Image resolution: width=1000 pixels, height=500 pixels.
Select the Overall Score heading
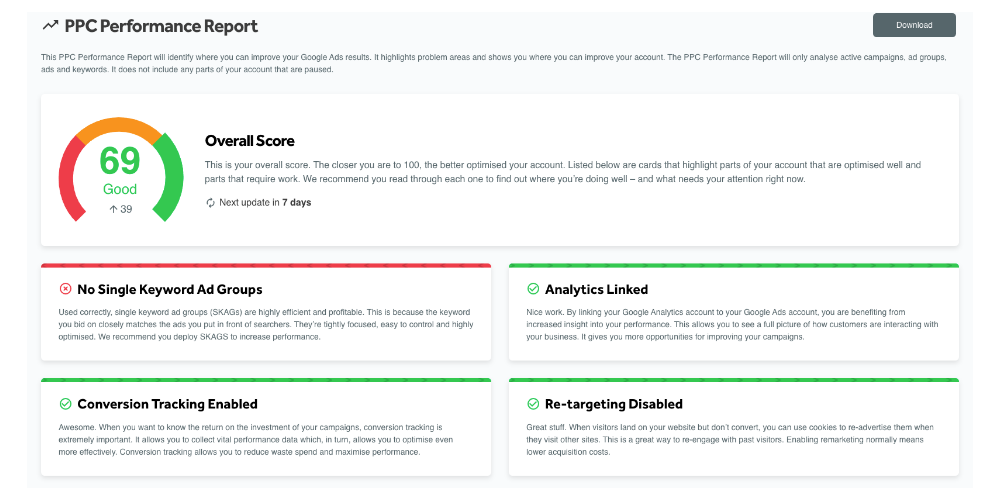point(250,141)
